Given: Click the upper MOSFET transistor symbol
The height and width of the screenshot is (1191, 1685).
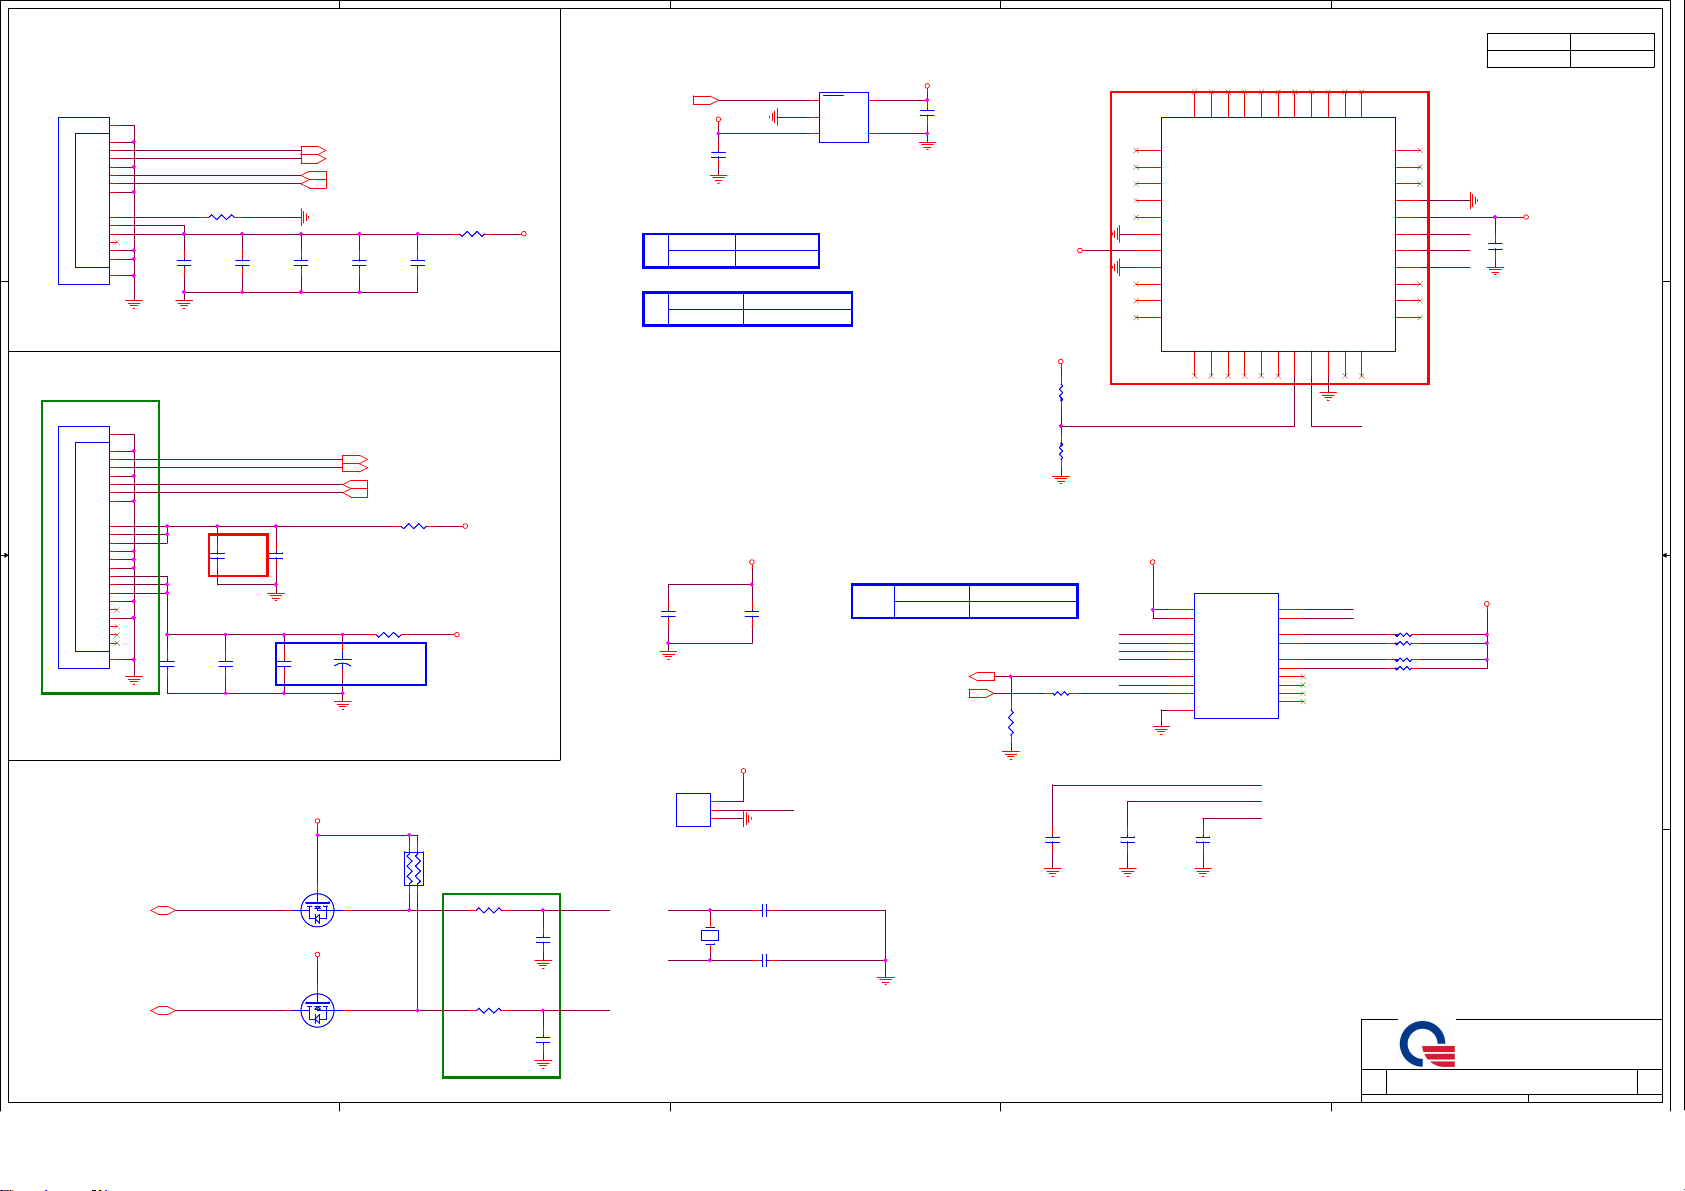Looking at the screenshot, I should pos(317,910).
